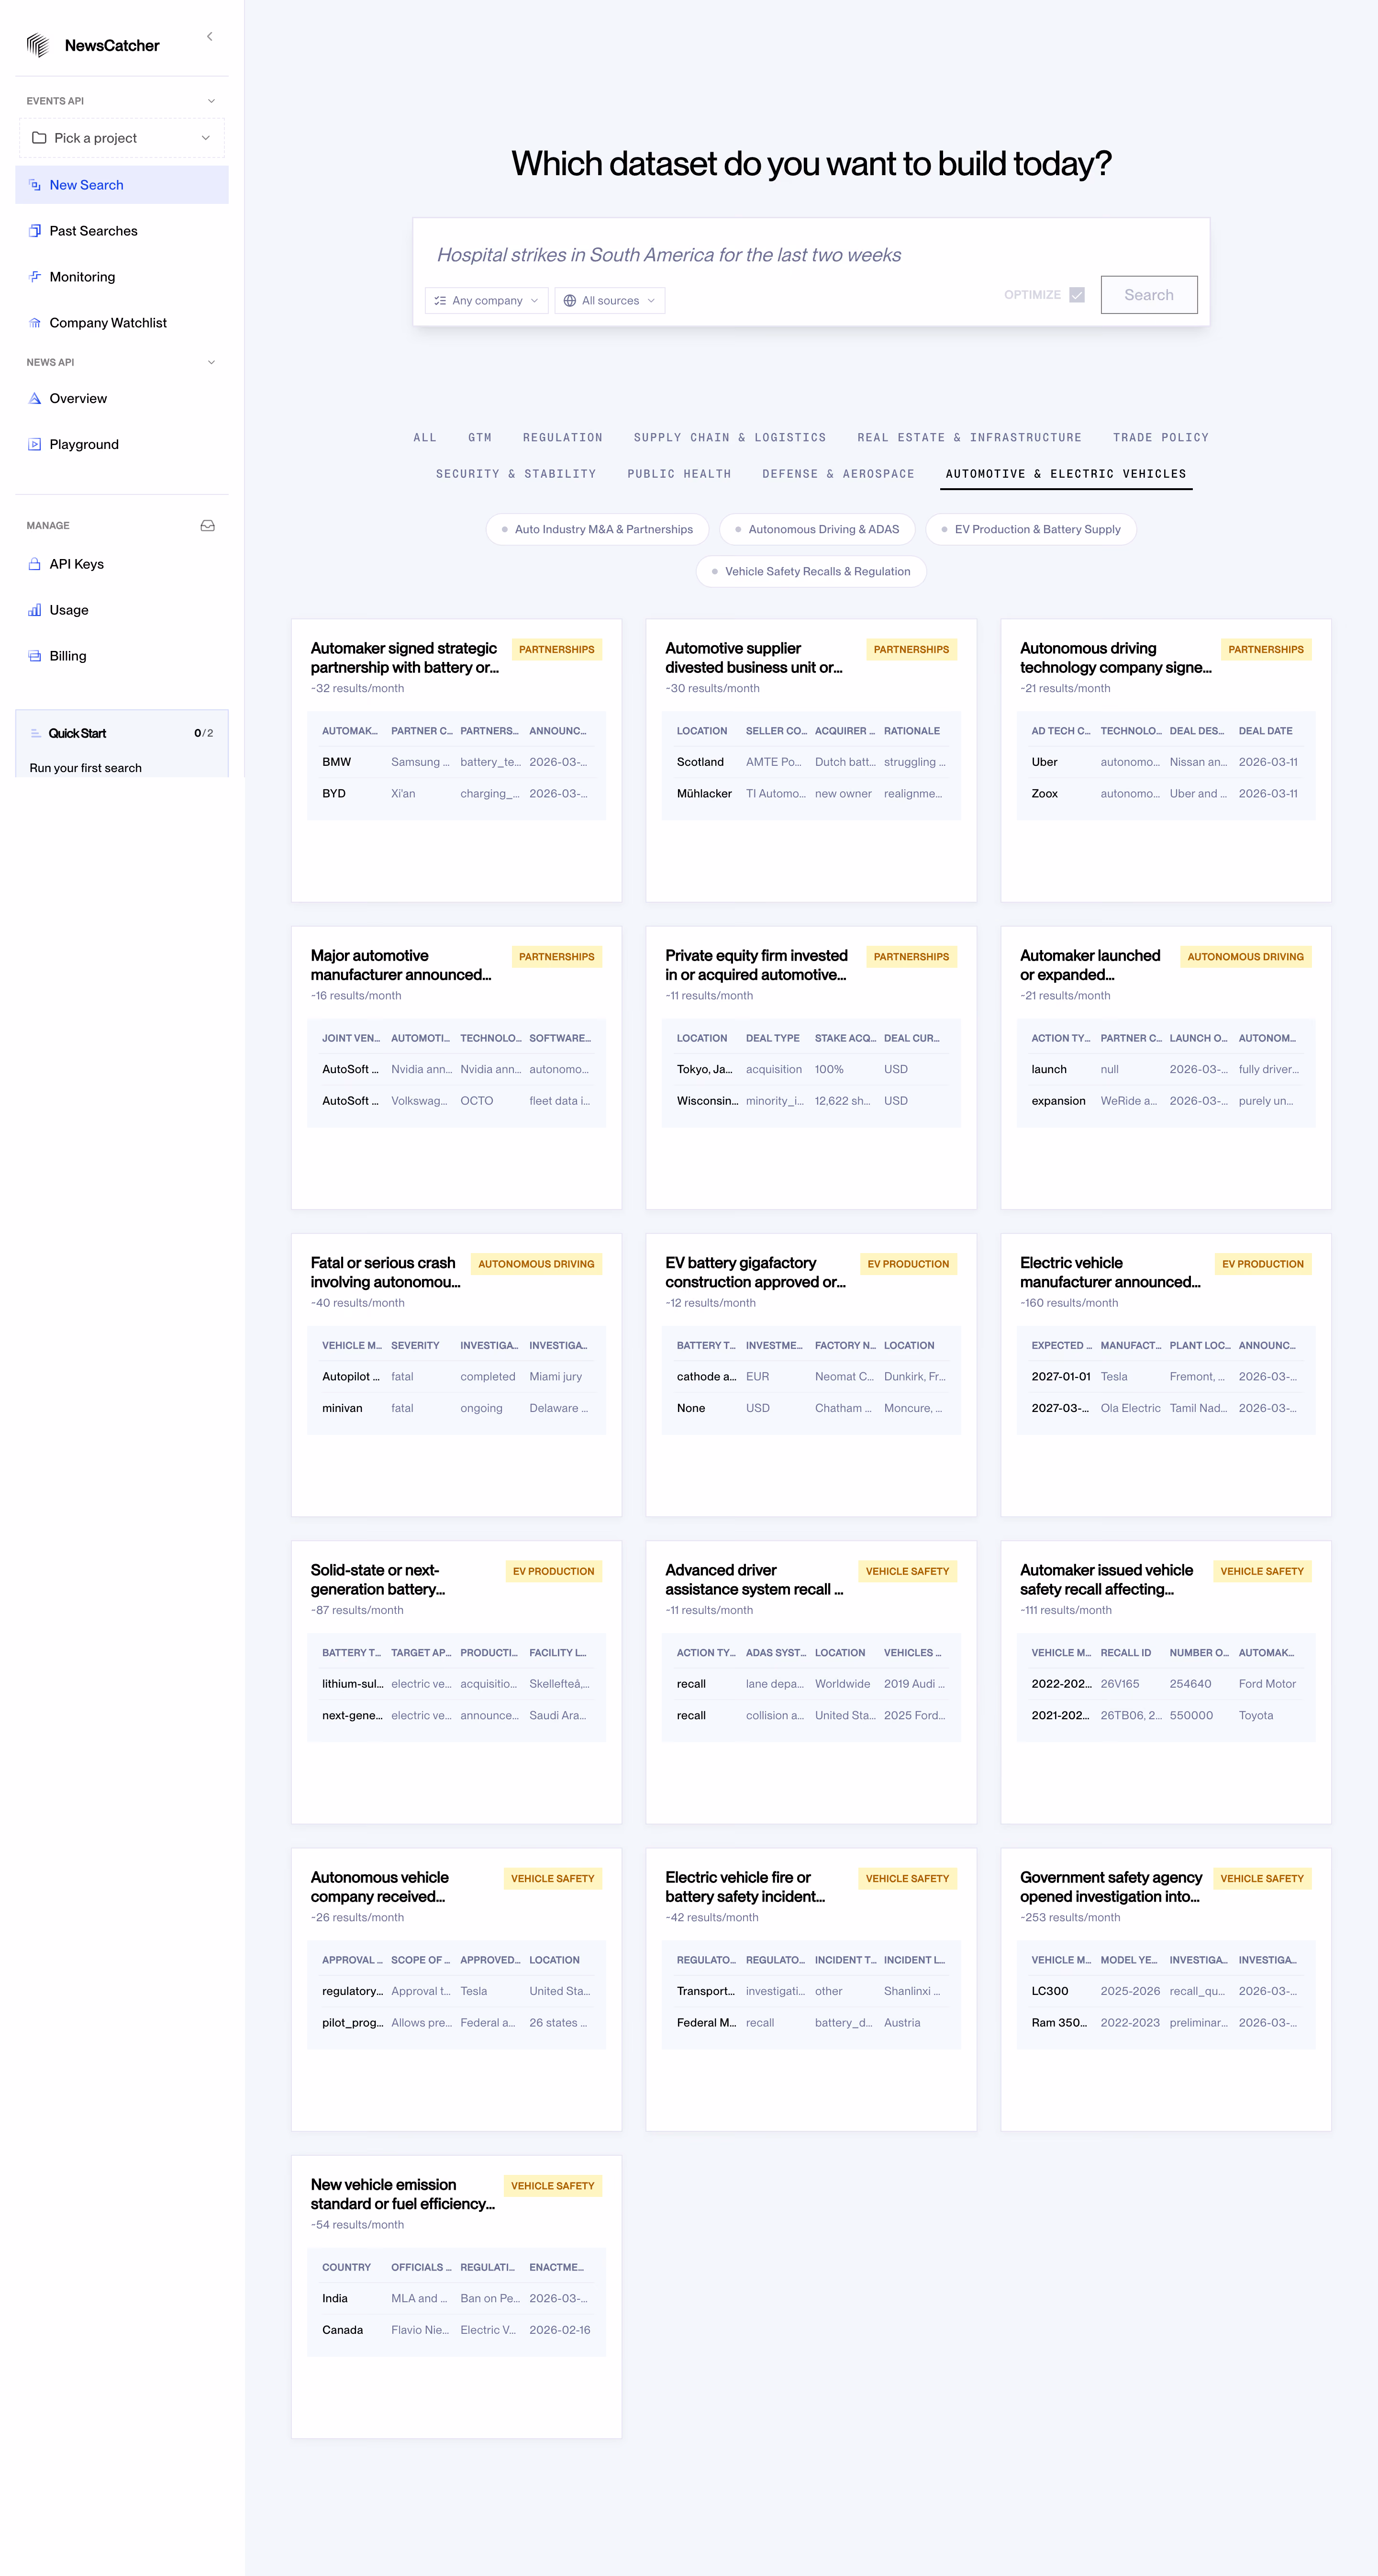Filter by Autonomous Driving & ADAS
This screenshot has width=1378, height=2576.
(817, 530)
